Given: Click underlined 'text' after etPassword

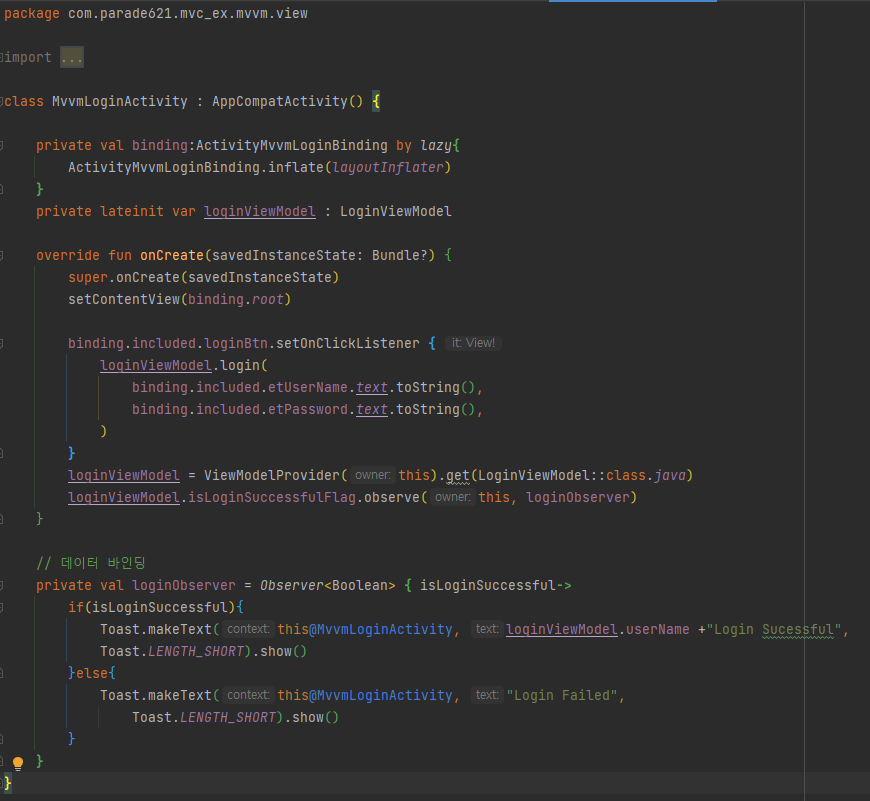Looking at the screenshot, I should [x=372, y=409].
